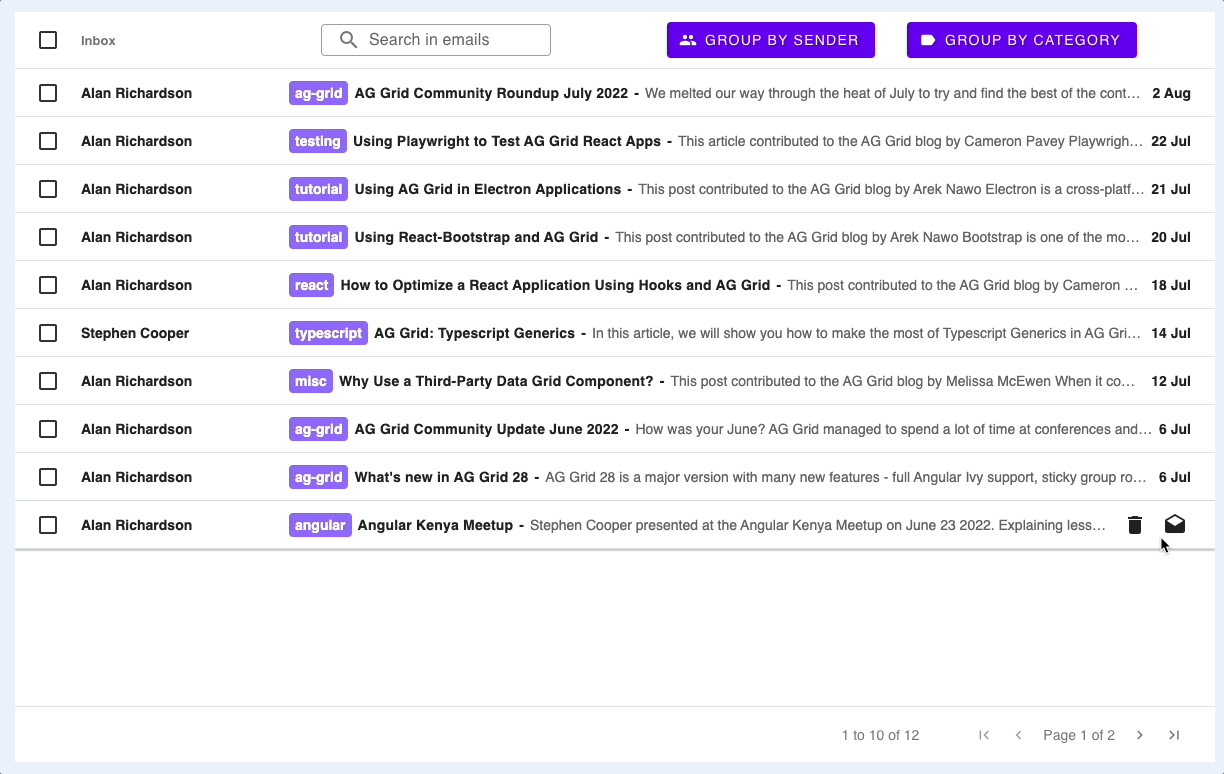Screen dimensions: 1224x774
Task: Open Why Use a Third-Party Data Grid Component email
Action: tap(496, 381)
